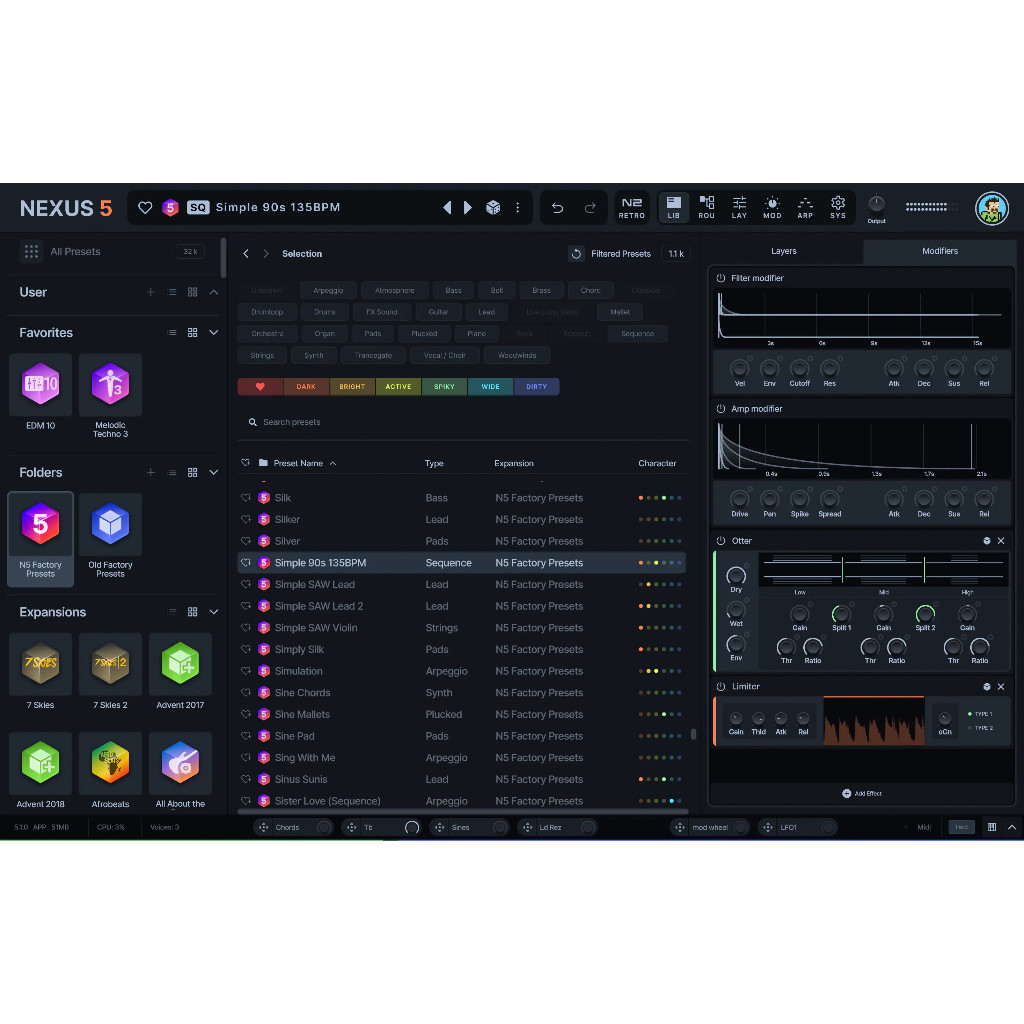Click the Filtered Presets refresh control
1024x1024 pixels.
click(577, 254)
